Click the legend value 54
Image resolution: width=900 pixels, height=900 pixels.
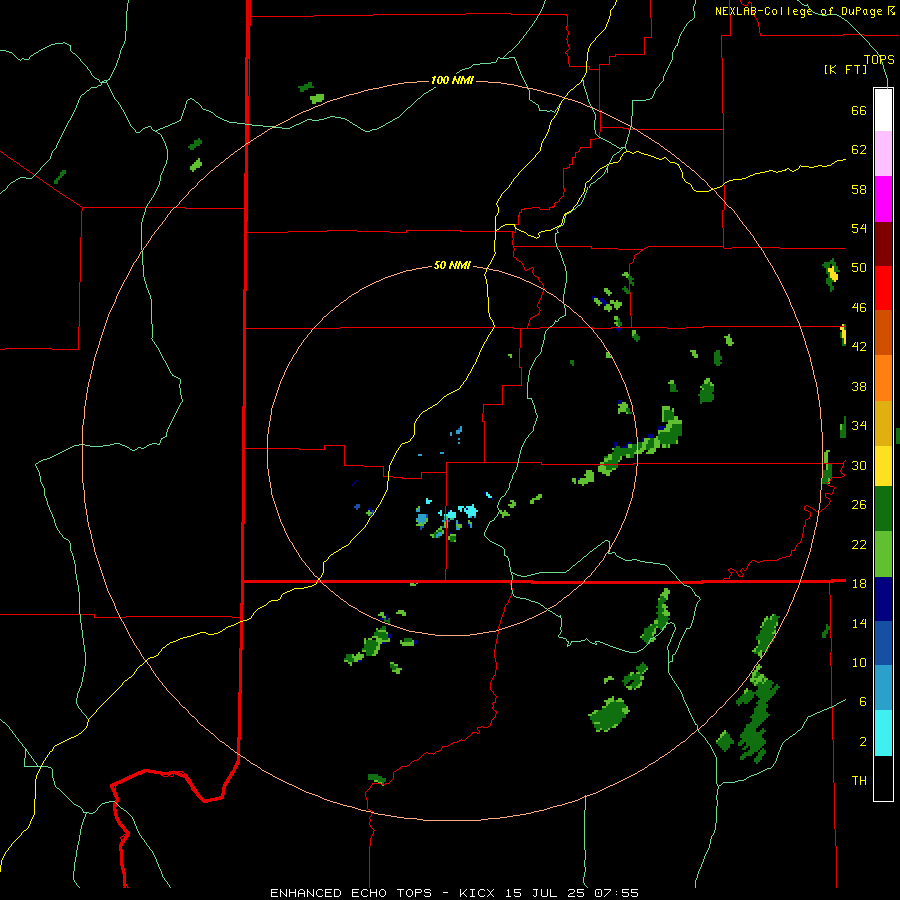(x=859, y=228)
